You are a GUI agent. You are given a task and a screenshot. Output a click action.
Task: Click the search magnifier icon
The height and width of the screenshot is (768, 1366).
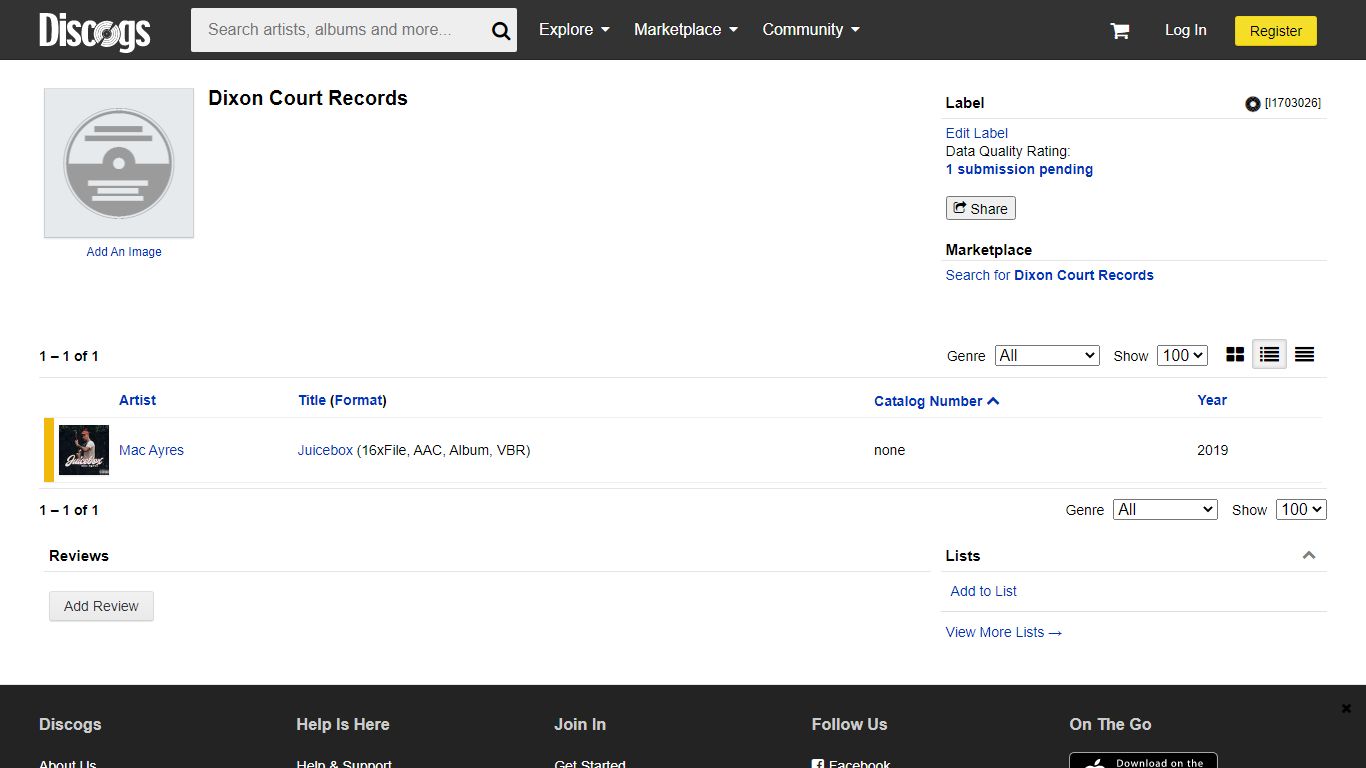(501, 31)
